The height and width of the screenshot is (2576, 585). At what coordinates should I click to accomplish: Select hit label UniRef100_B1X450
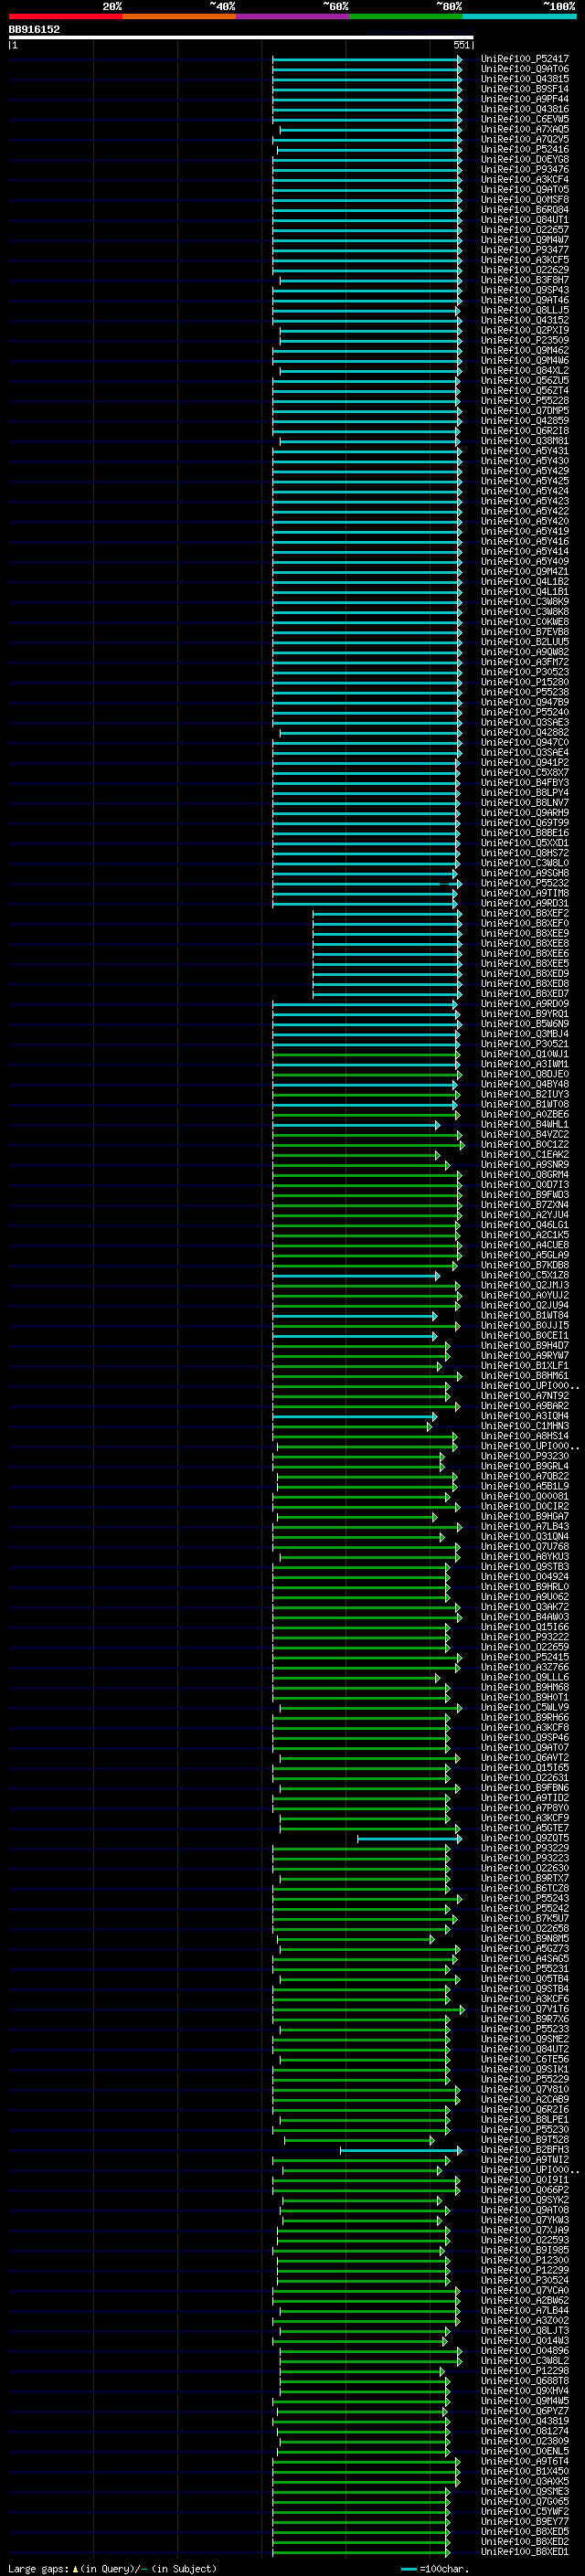coord(525,2471)
